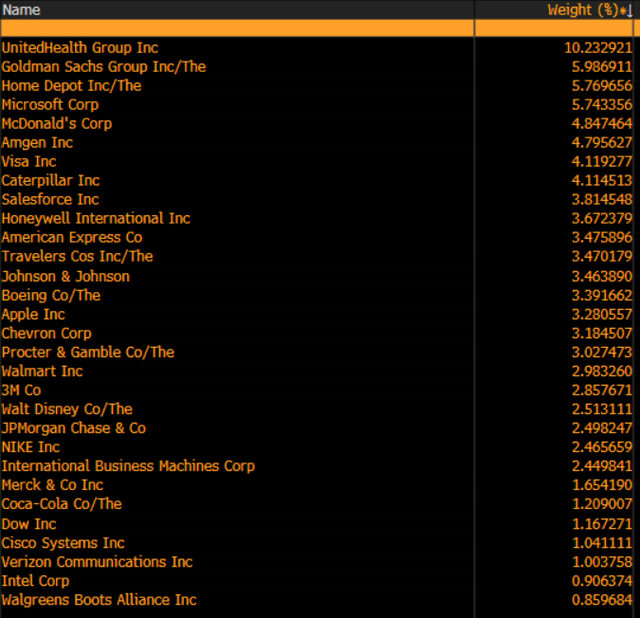The width and height of the screenshot is (640, 618).
Task: Click weight value 0.859684
Action: [x=602, y=600]
